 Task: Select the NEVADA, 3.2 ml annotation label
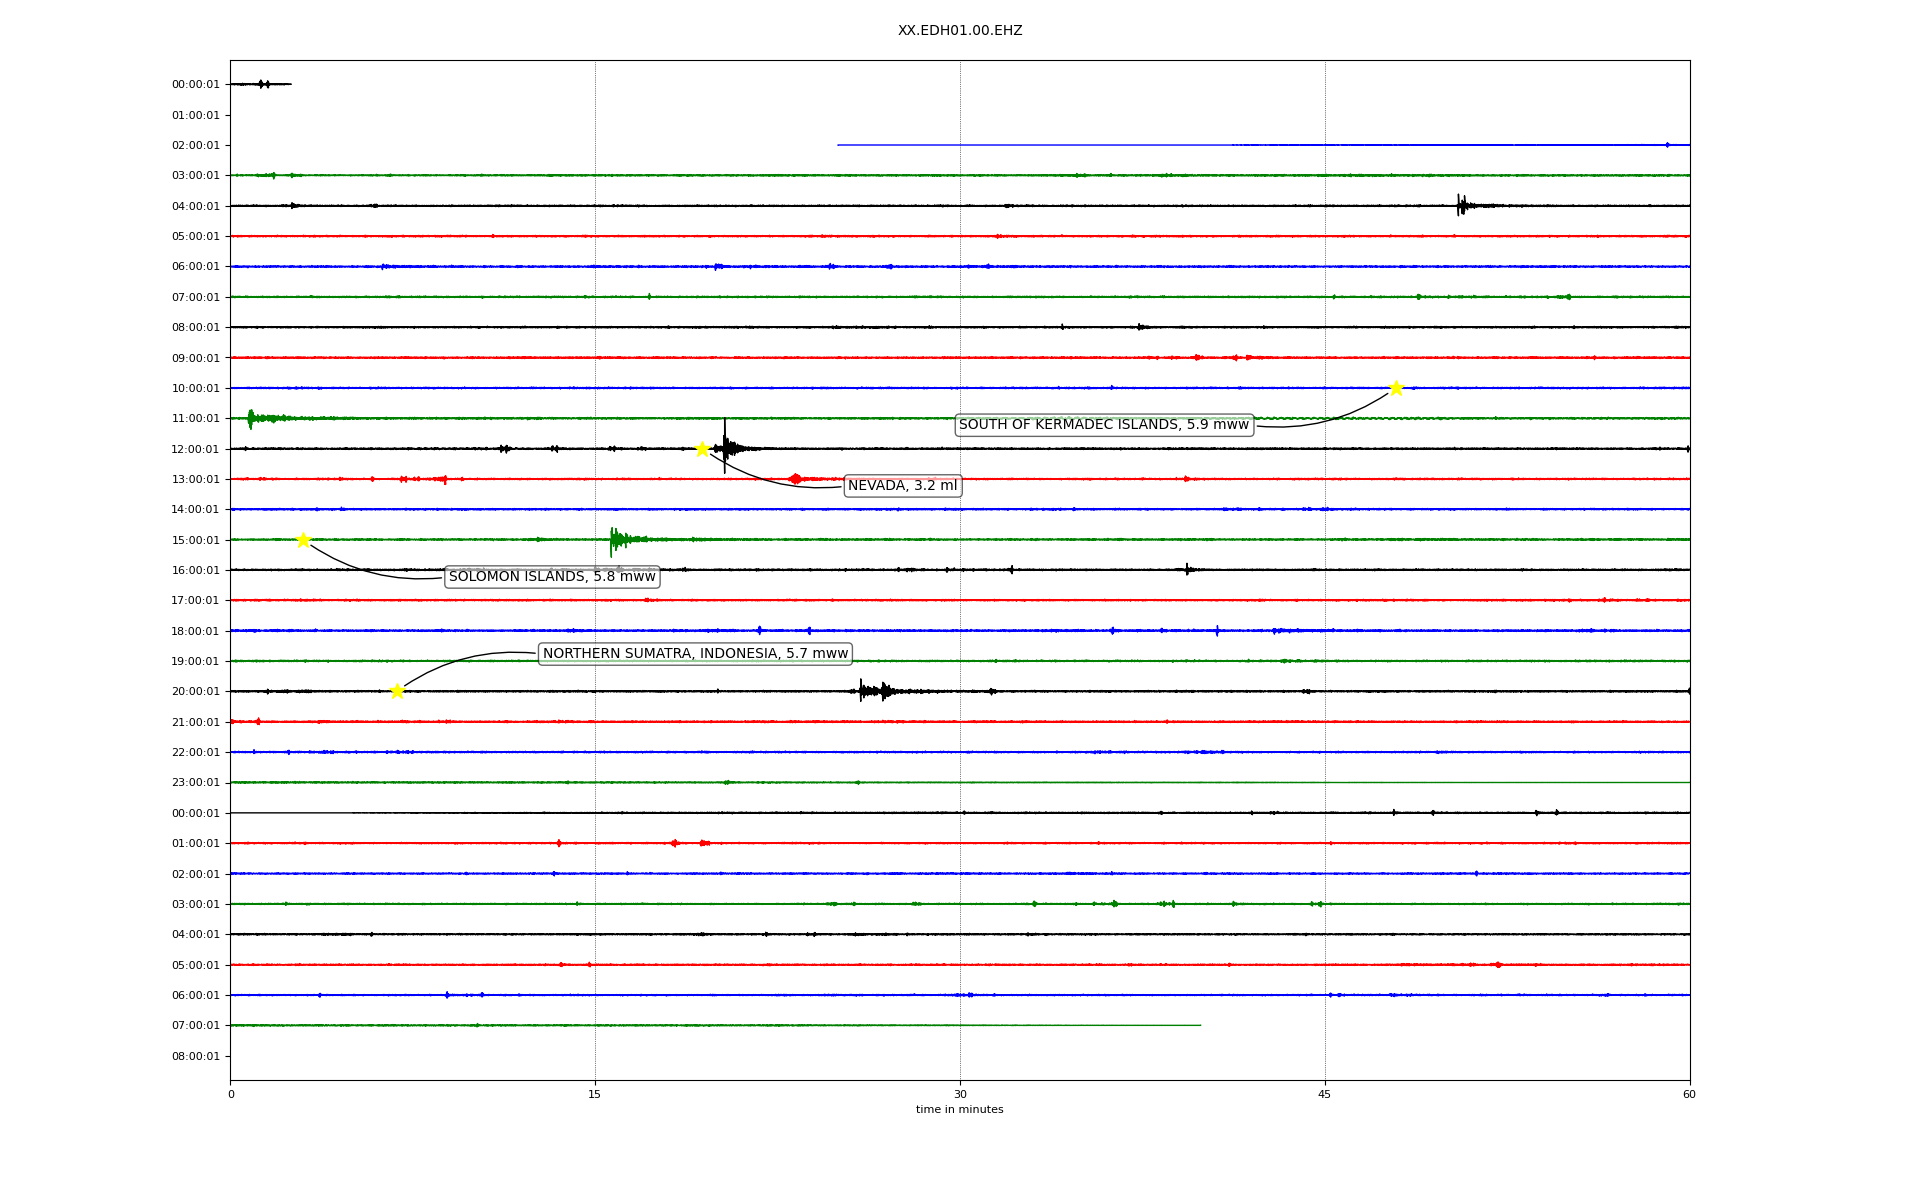tap(902, 486)
